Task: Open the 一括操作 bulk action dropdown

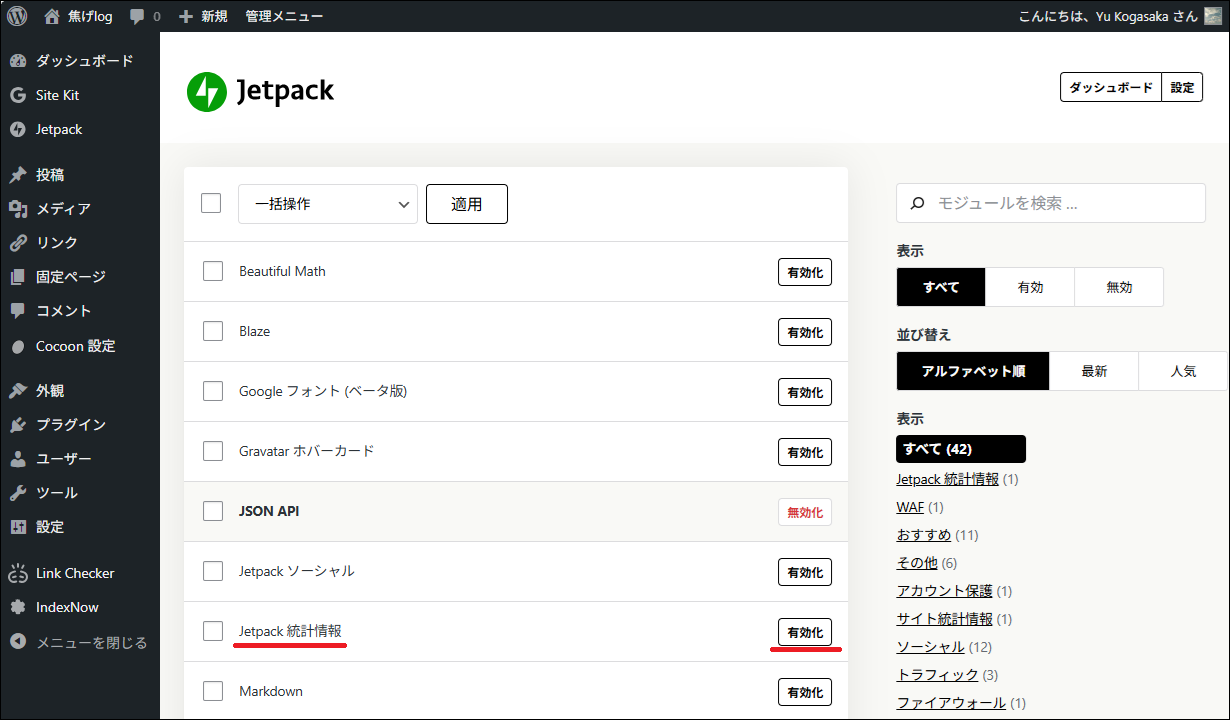Action: pos(328,204)
